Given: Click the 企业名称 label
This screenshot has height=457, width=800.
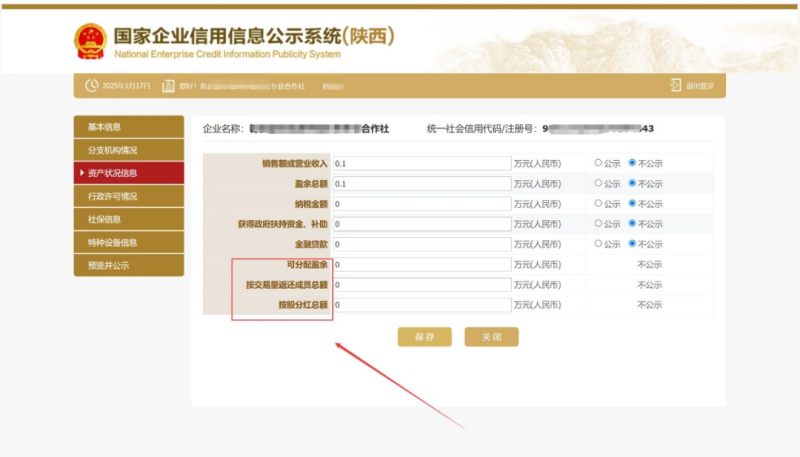Looking at the screenshot, I should click(223, 129).
